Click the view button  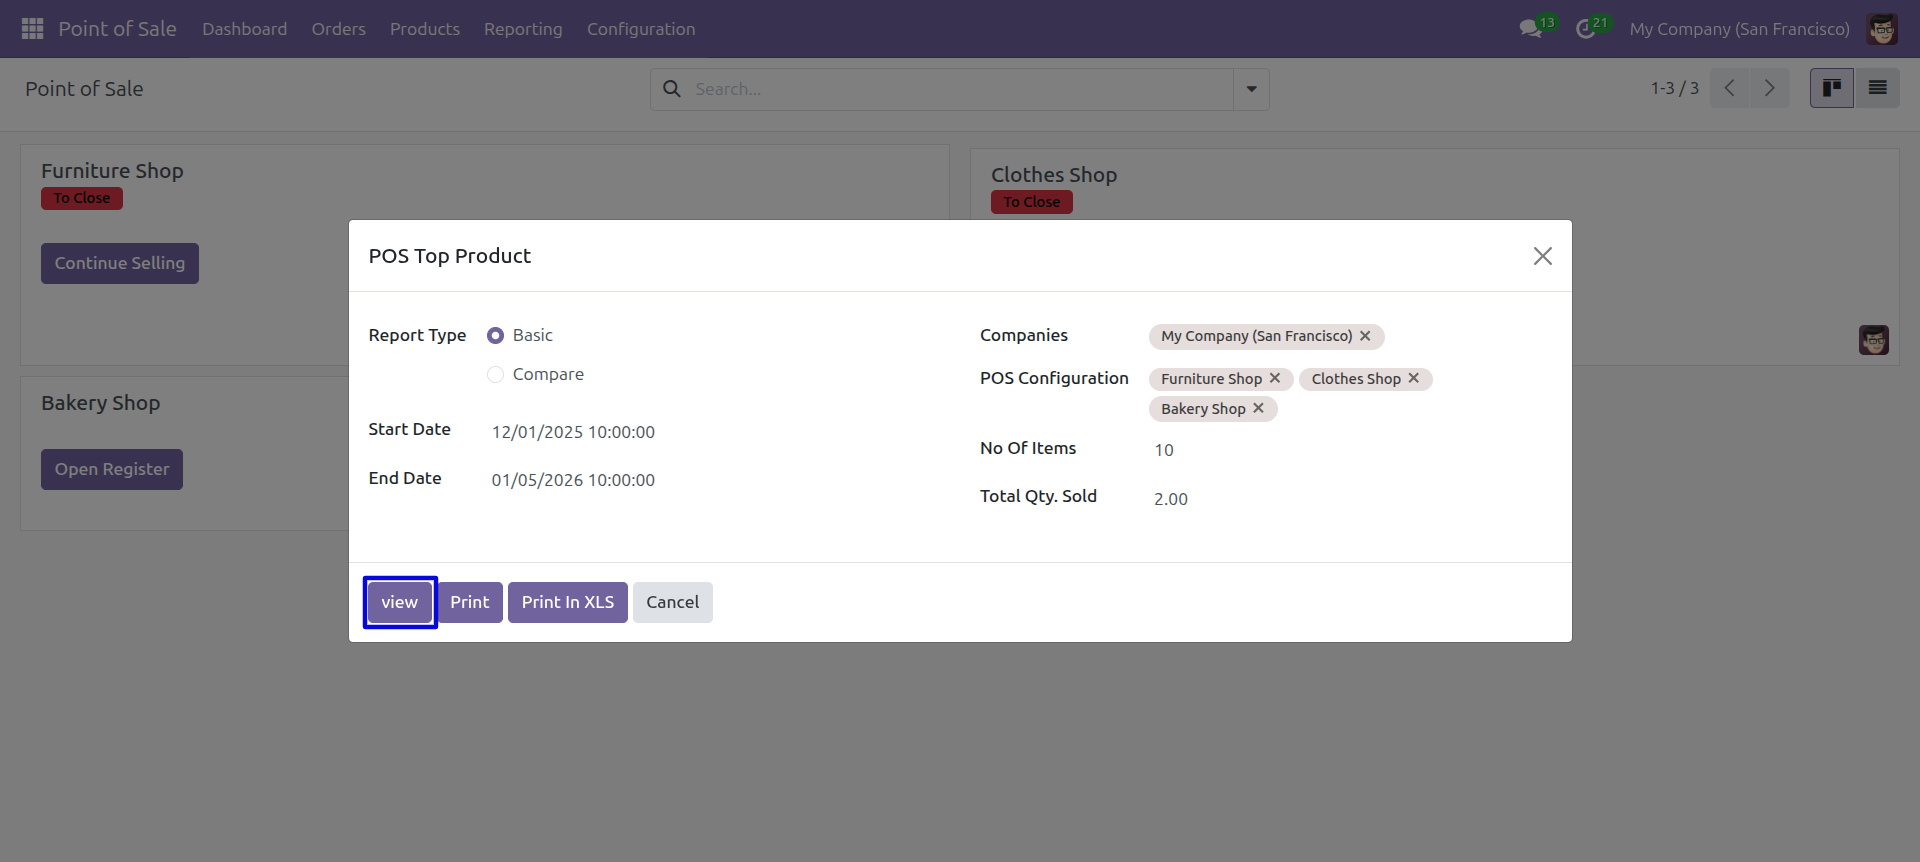click(x=400, y=602)
